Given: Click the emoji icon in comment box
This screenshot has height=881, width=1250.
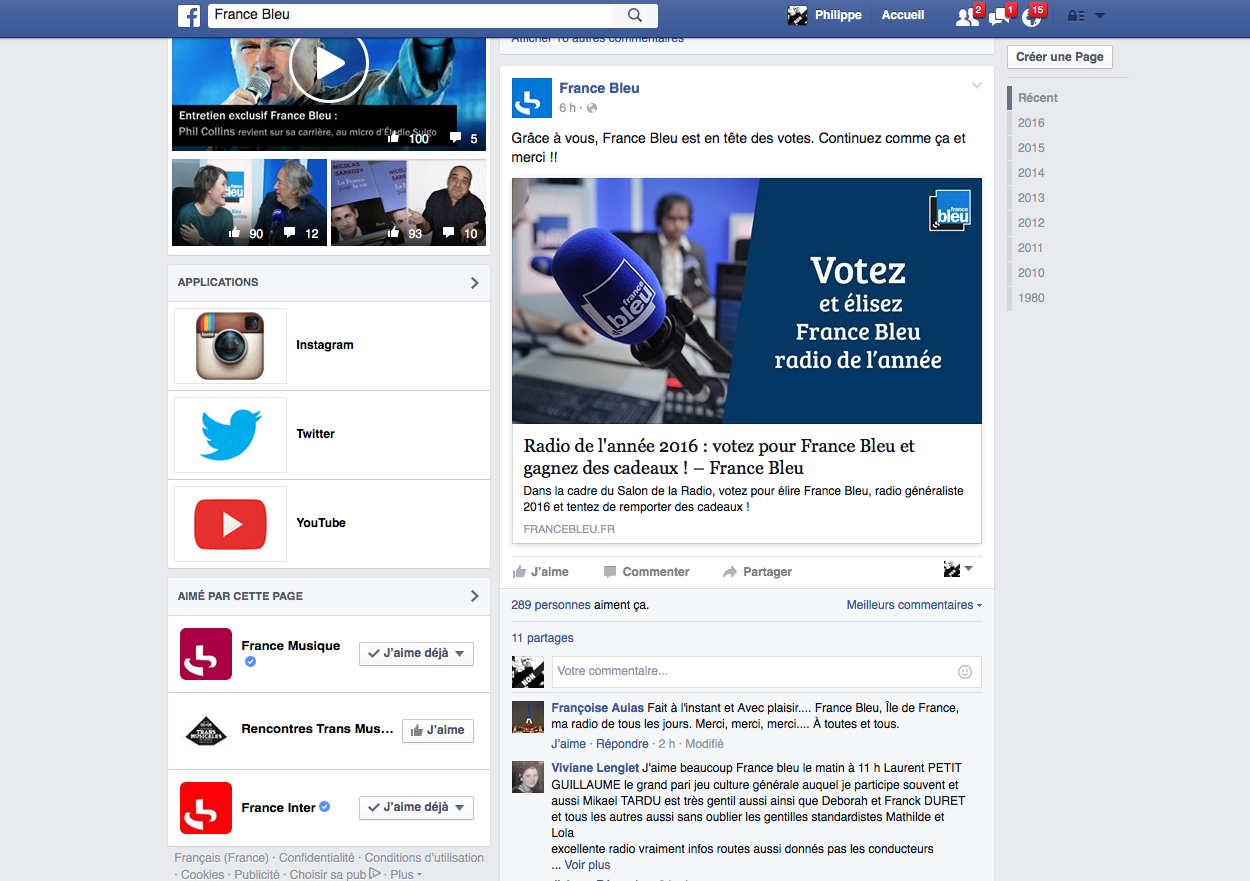Looking at the screenshot, I should pyautogui.click(x=965, y=672).
